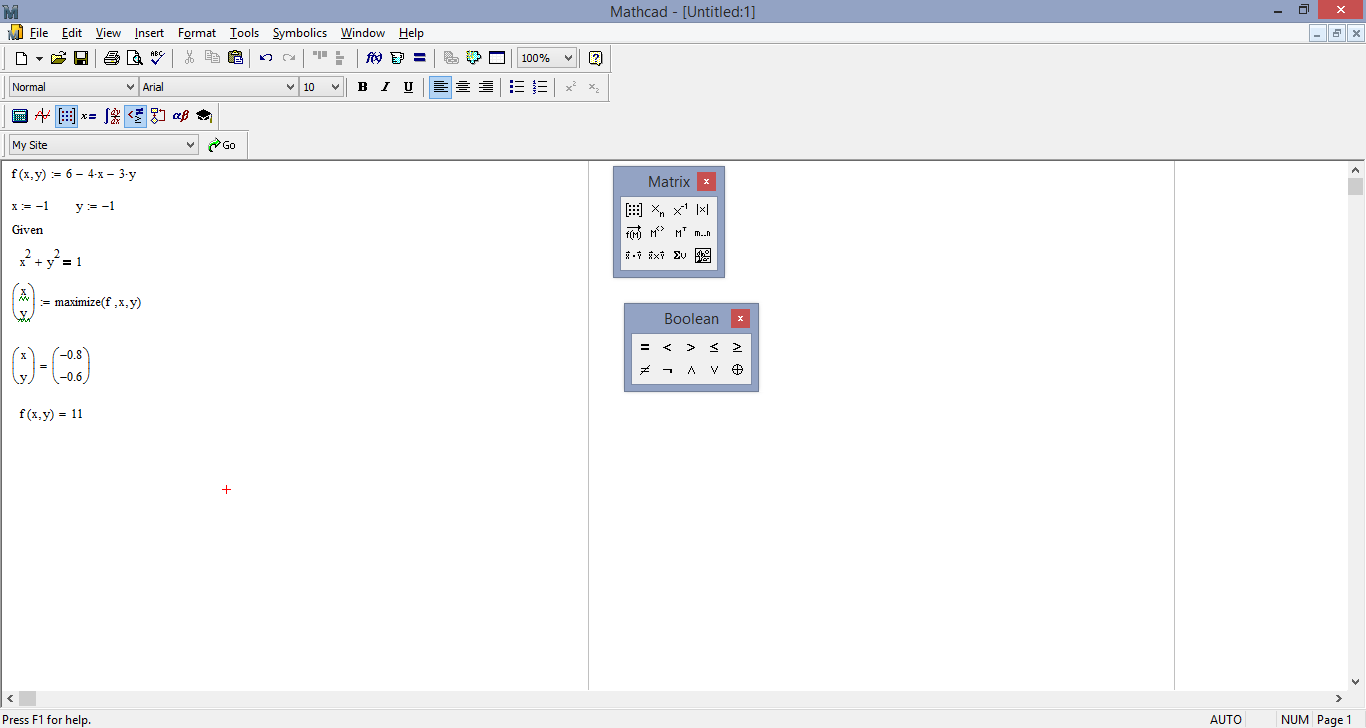The height and width of the screenshot is (728, 1366).
Task: Insert range variable m..n
Action: tap(703, 233)
